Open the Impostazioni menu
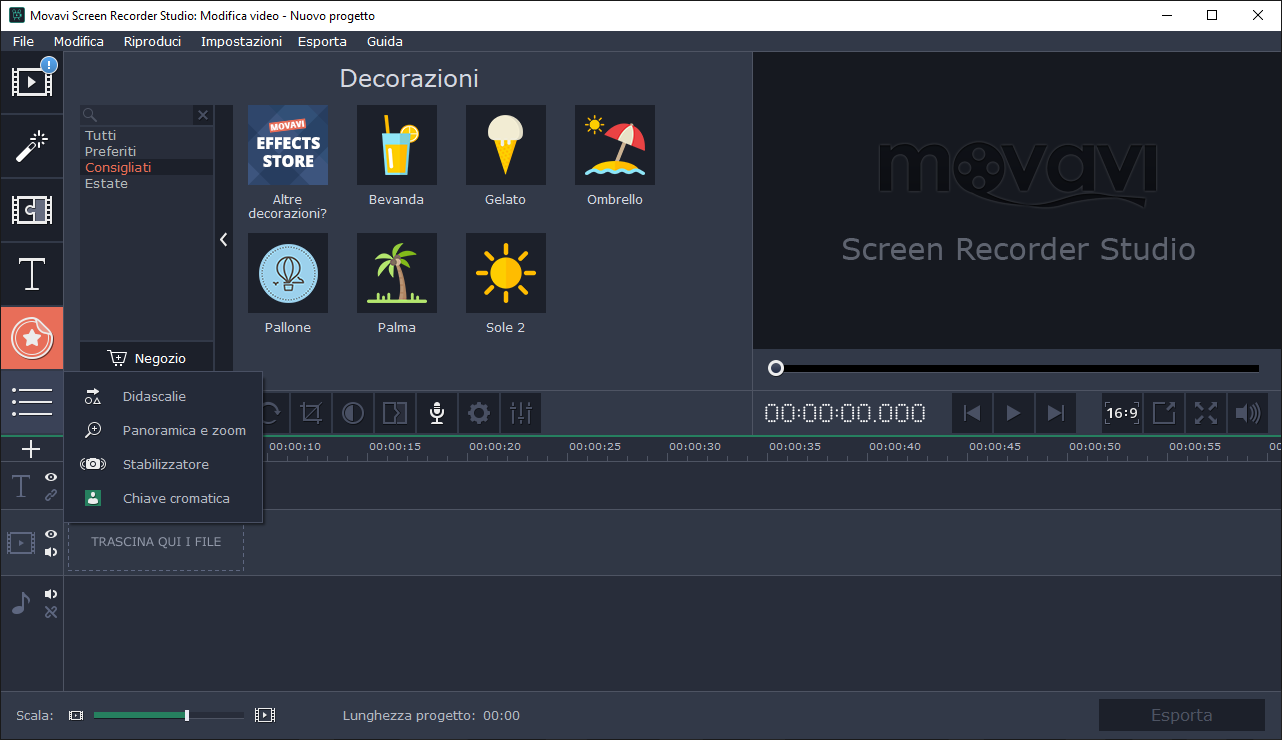The width and height of the screenshot is (1282, 740). point(241,41)
